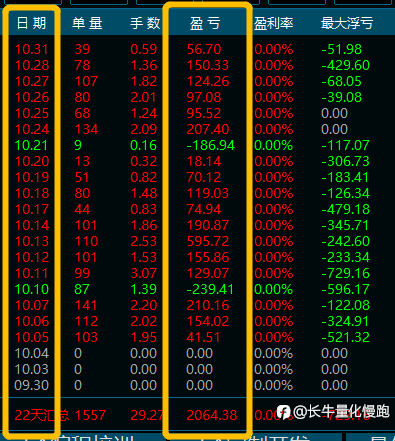Click max floating loss -479.18
This screenshot has width=395, height=441.
click(346, 209)
